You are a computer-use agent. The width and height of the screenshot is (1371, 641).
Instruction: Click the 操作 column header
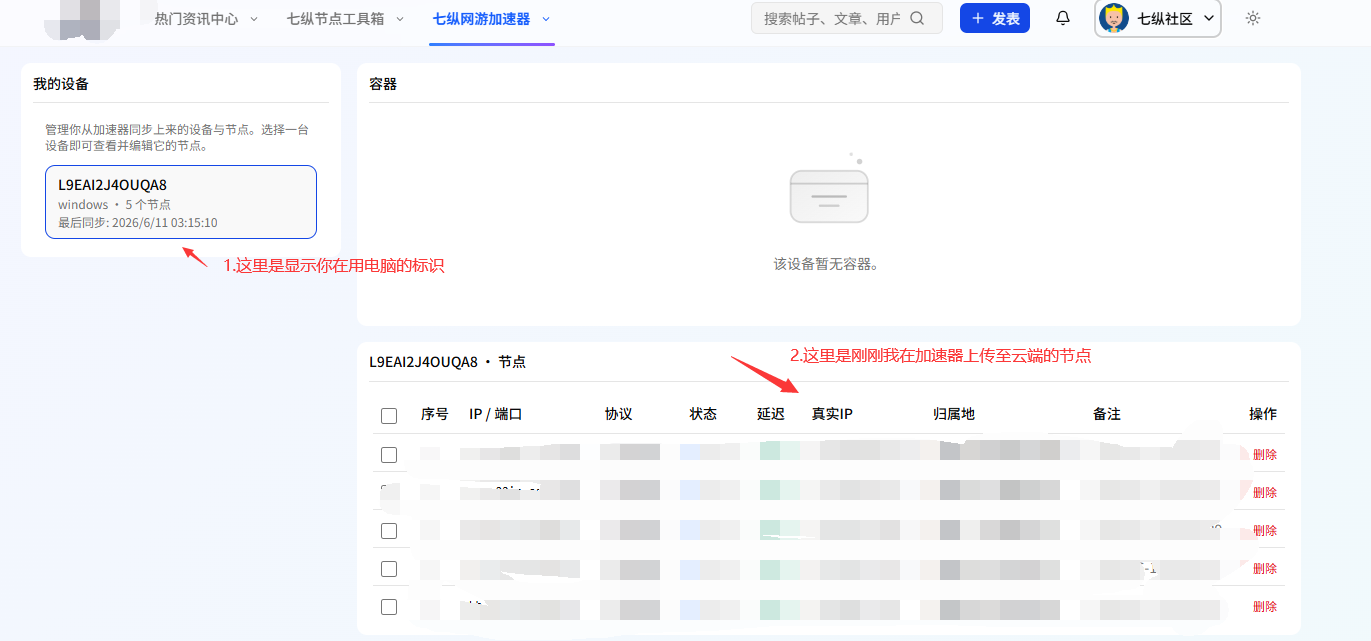(x=1263, y=414)
